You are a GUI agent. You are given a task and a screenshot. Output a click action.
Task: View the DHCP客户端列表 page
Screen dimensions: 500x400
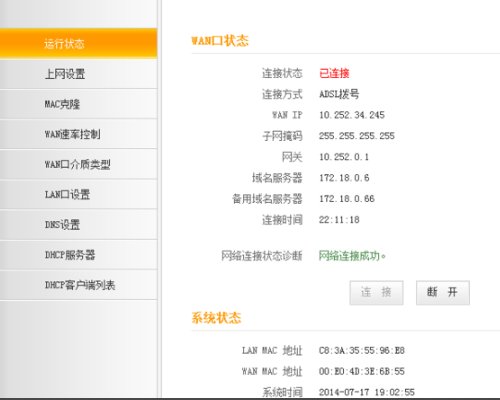click(x=78, y=285)
